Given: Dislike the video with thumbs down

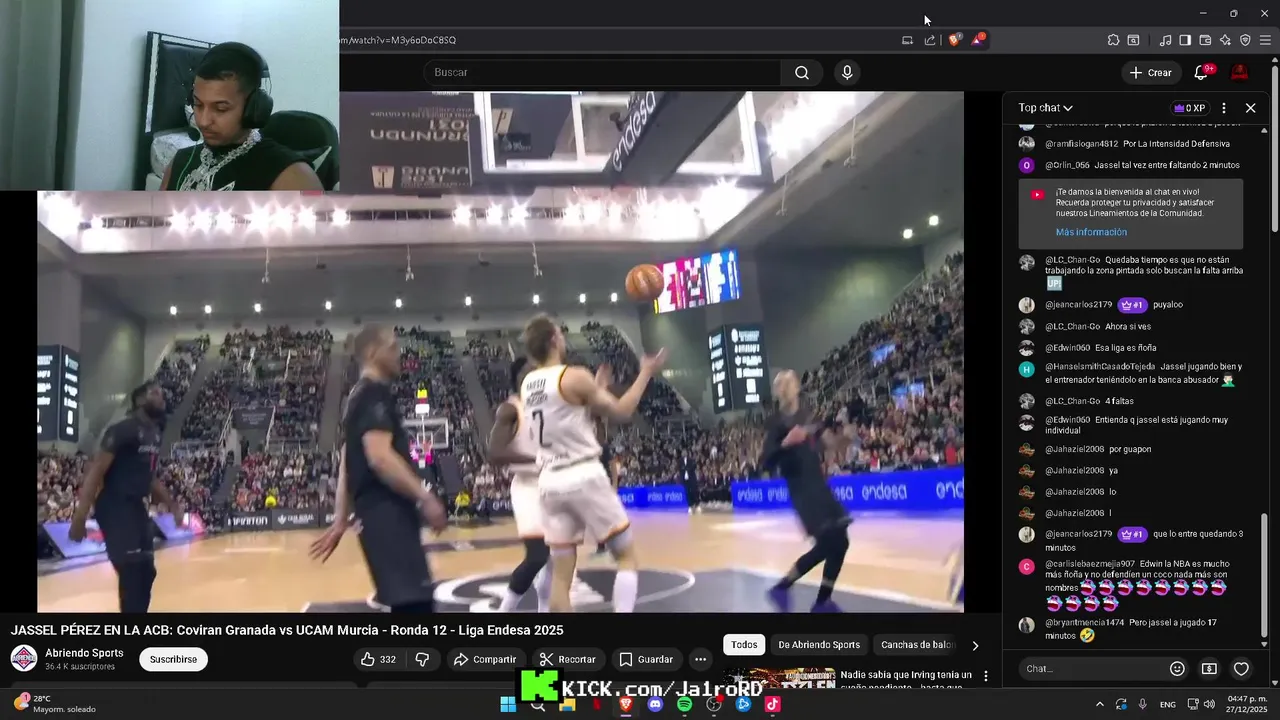Looking at the screenshot, I should [x=422, y=659].
